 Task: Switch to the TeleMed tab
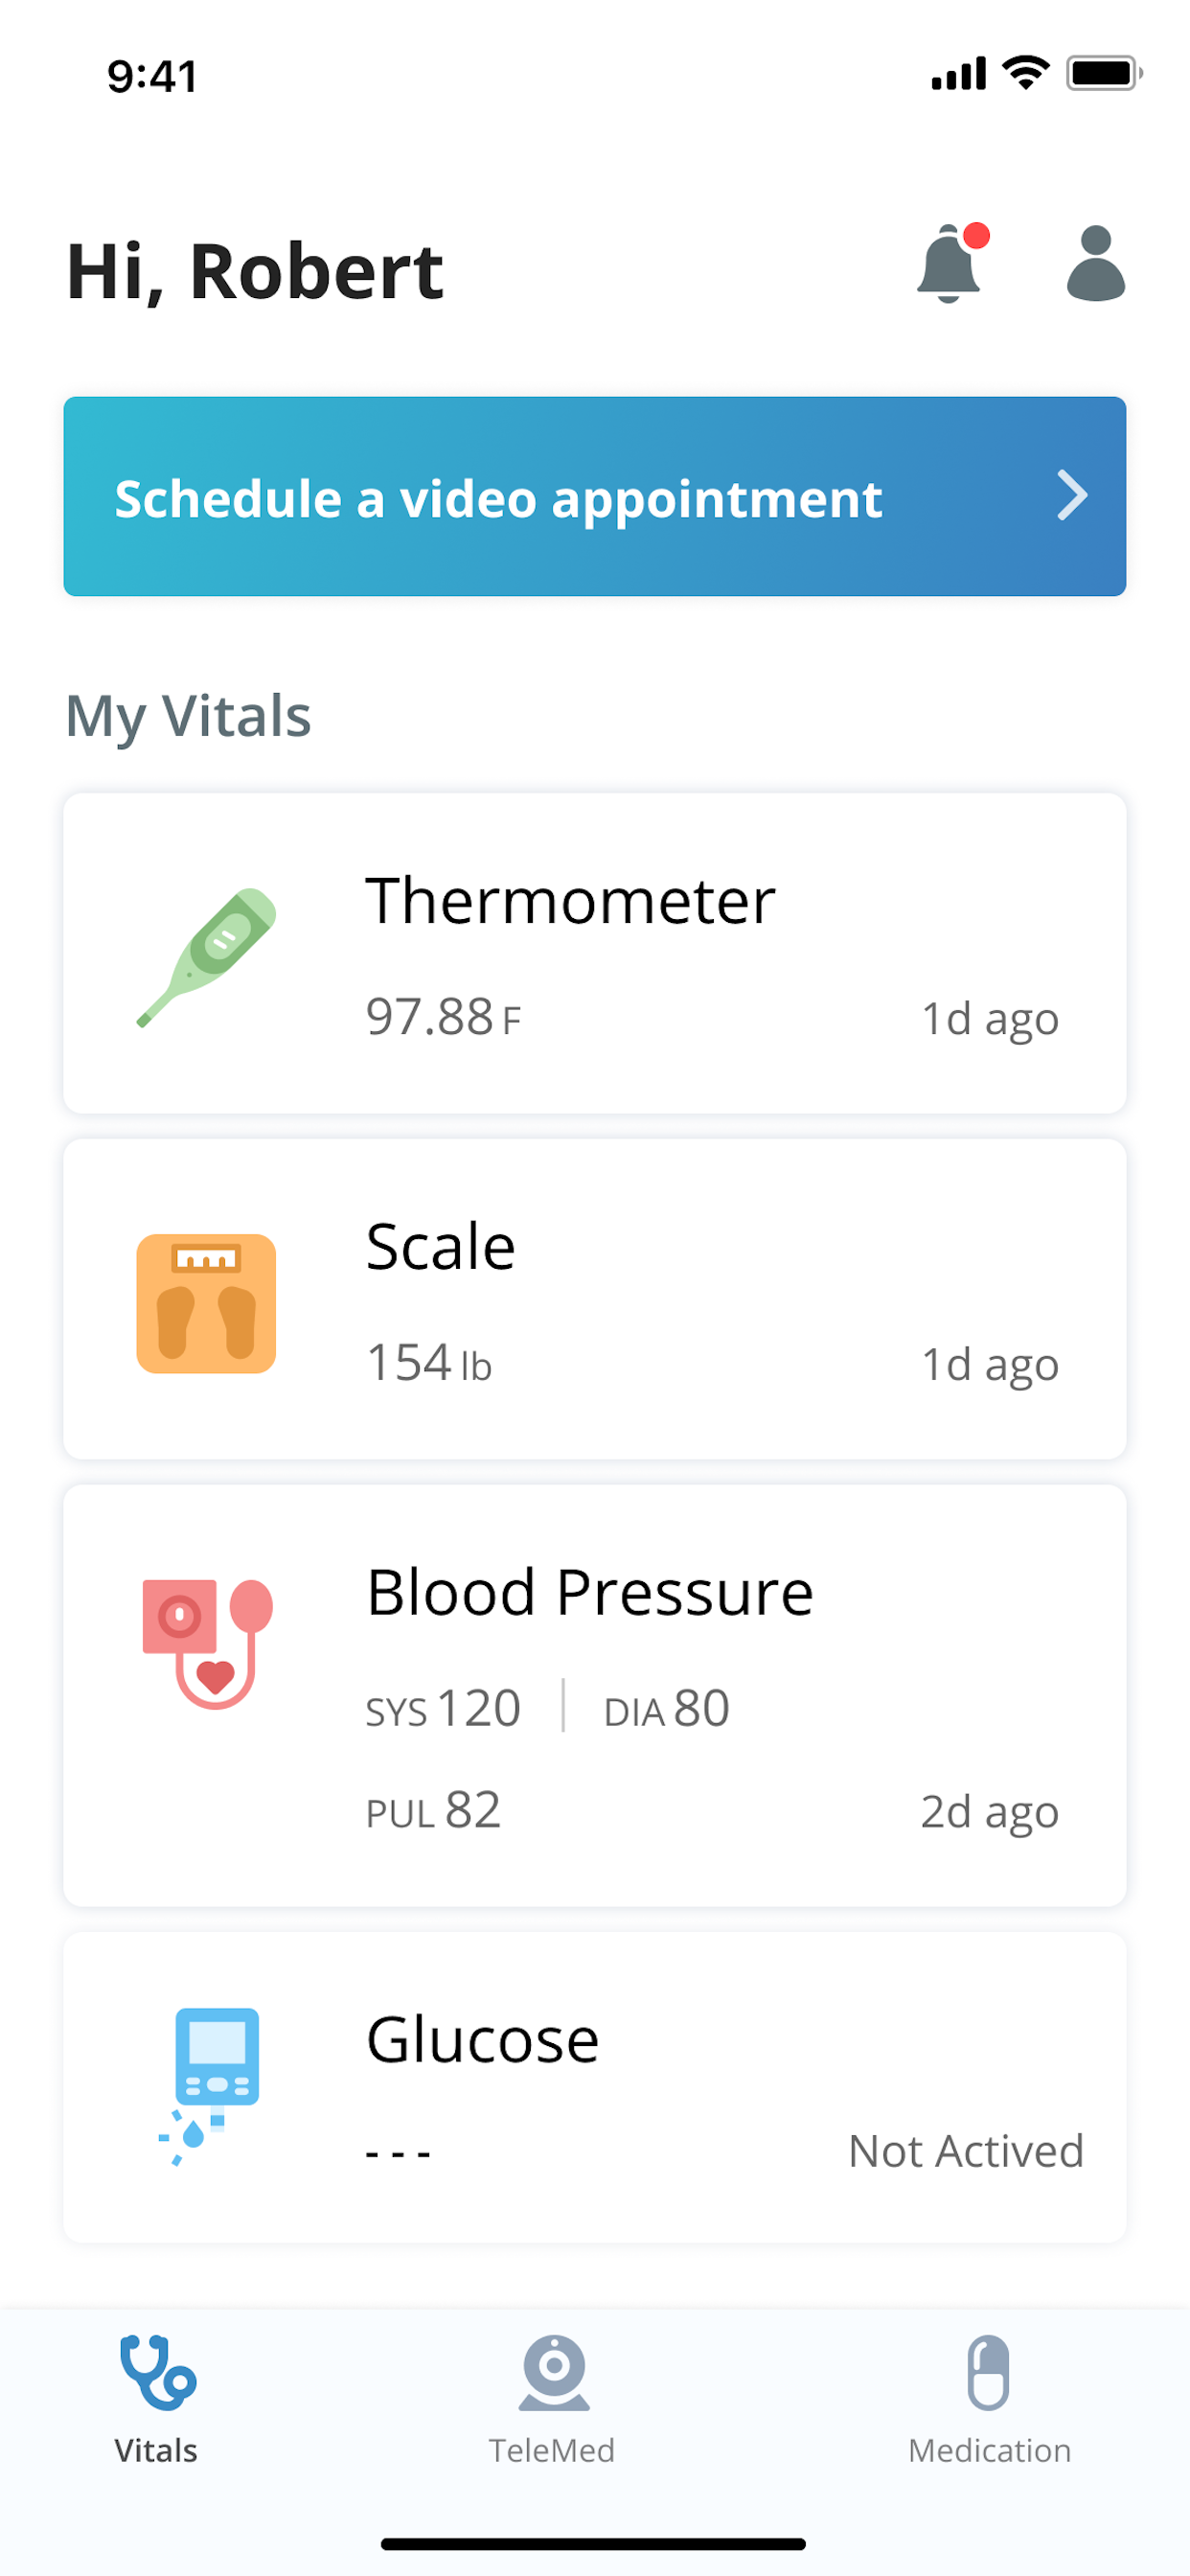[x=552, y=2395]
